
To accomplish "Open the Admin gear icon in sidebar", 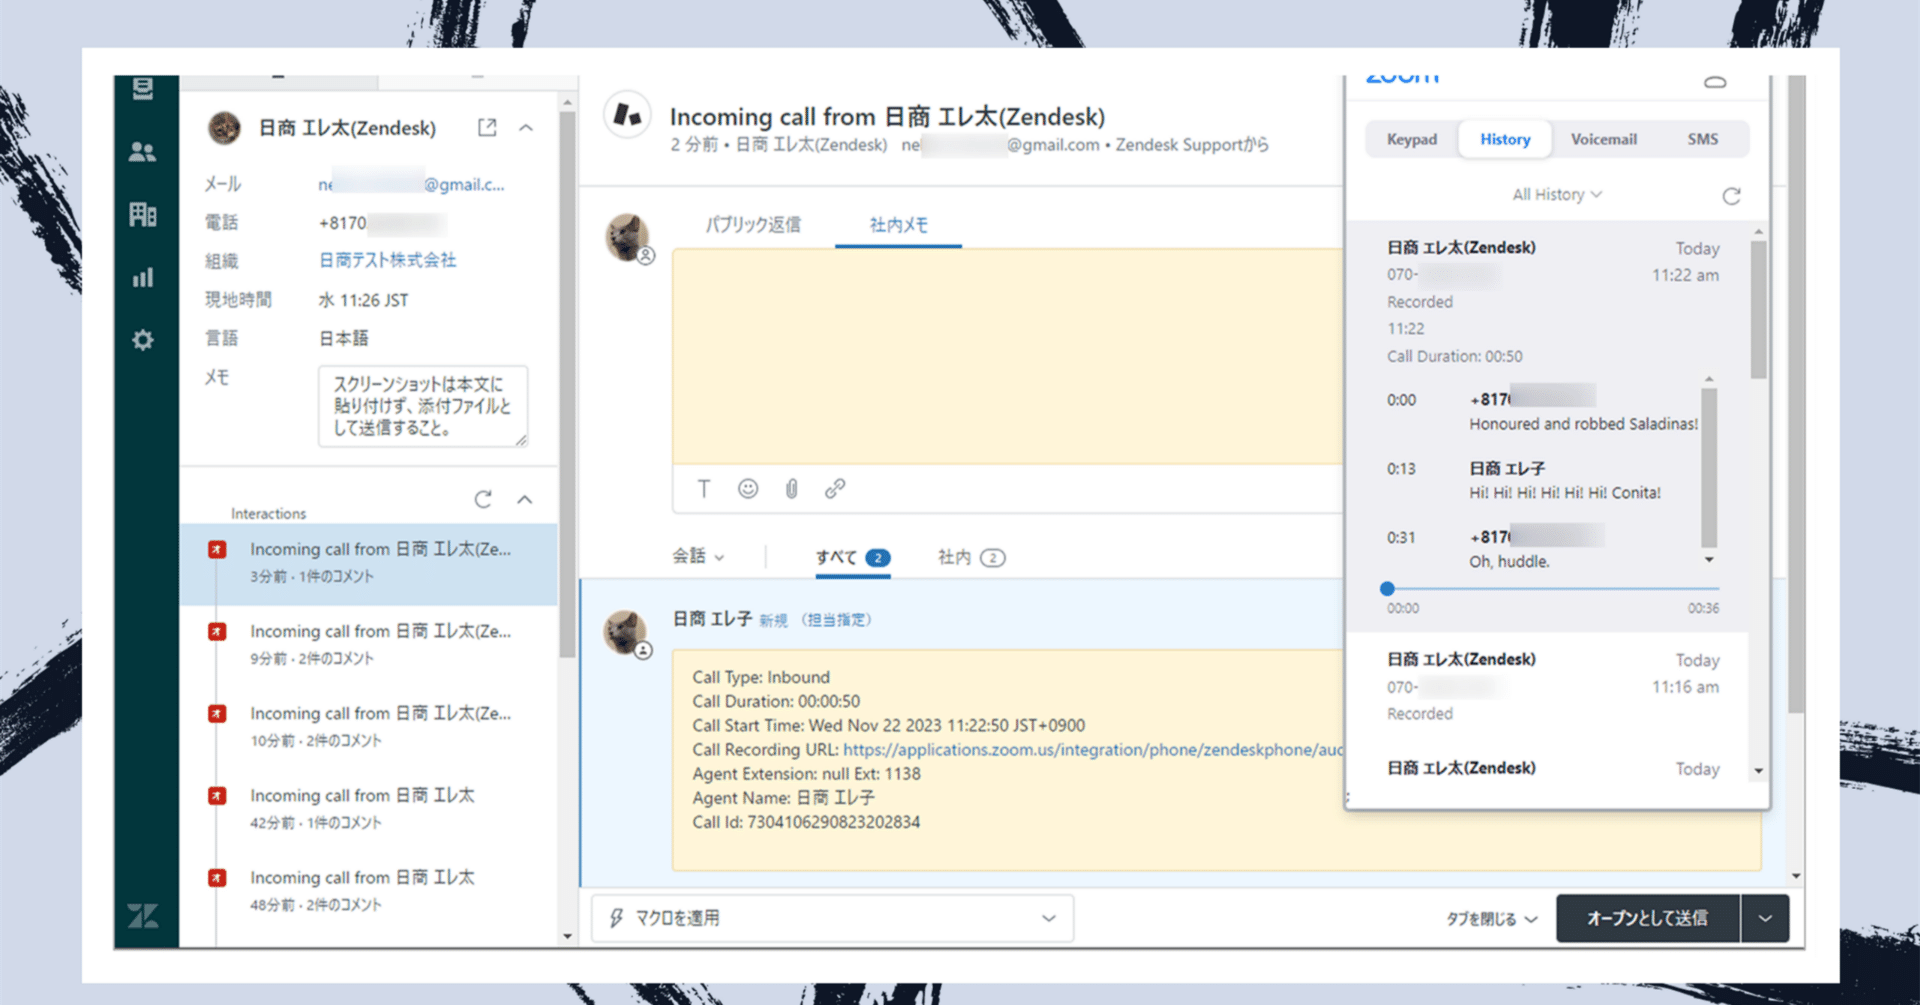I will 144,340.
